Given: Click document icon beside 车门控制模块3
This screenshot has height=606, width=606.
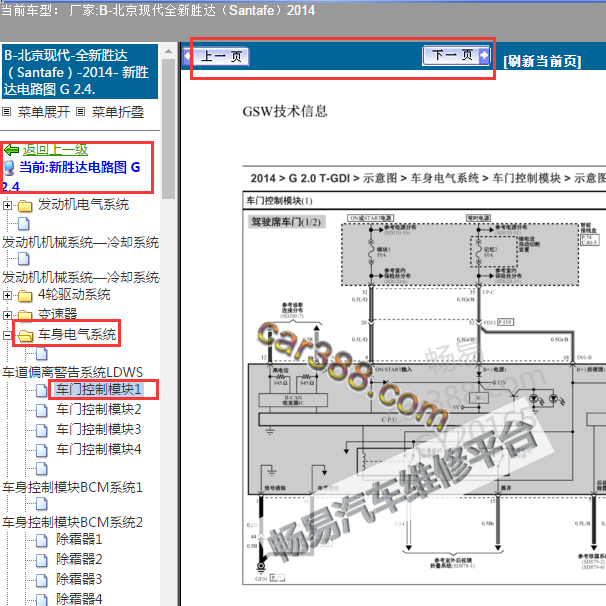Looking at the screenshot, I should (42, 430).
